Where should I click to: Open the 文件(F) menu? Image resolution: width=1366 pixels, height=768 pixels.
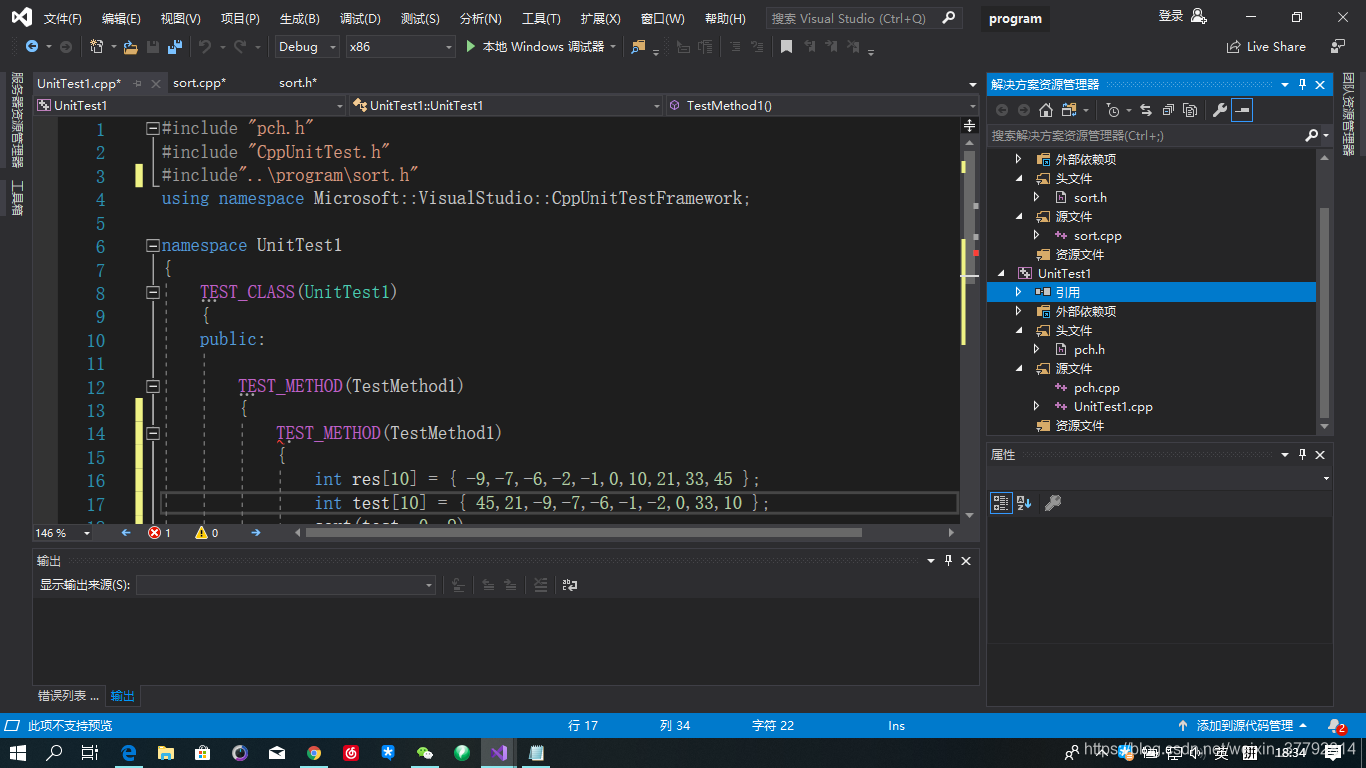click(x=63, y=18)
